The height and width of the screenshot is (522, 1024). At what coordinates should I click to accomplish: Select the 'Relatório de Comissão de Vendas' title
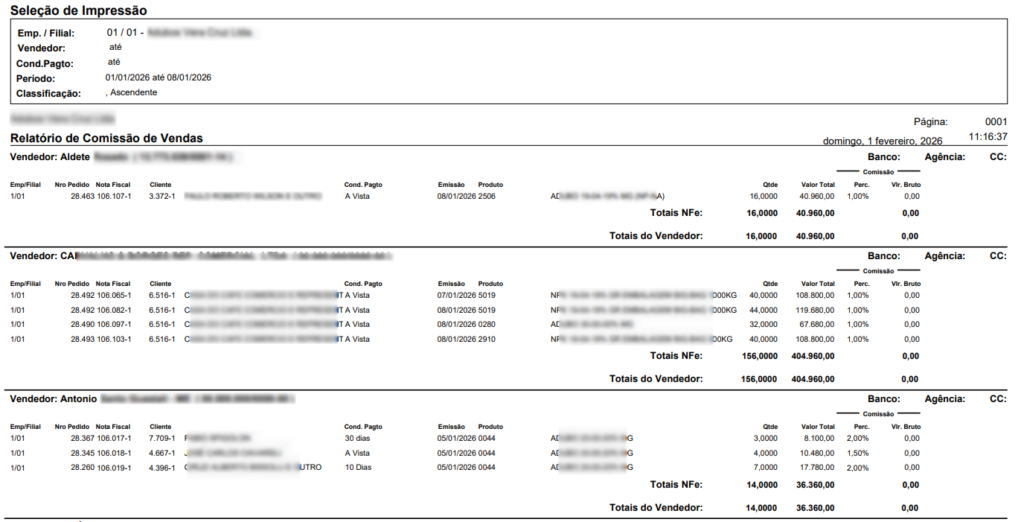pyautogui.click(x=107, y=138)
